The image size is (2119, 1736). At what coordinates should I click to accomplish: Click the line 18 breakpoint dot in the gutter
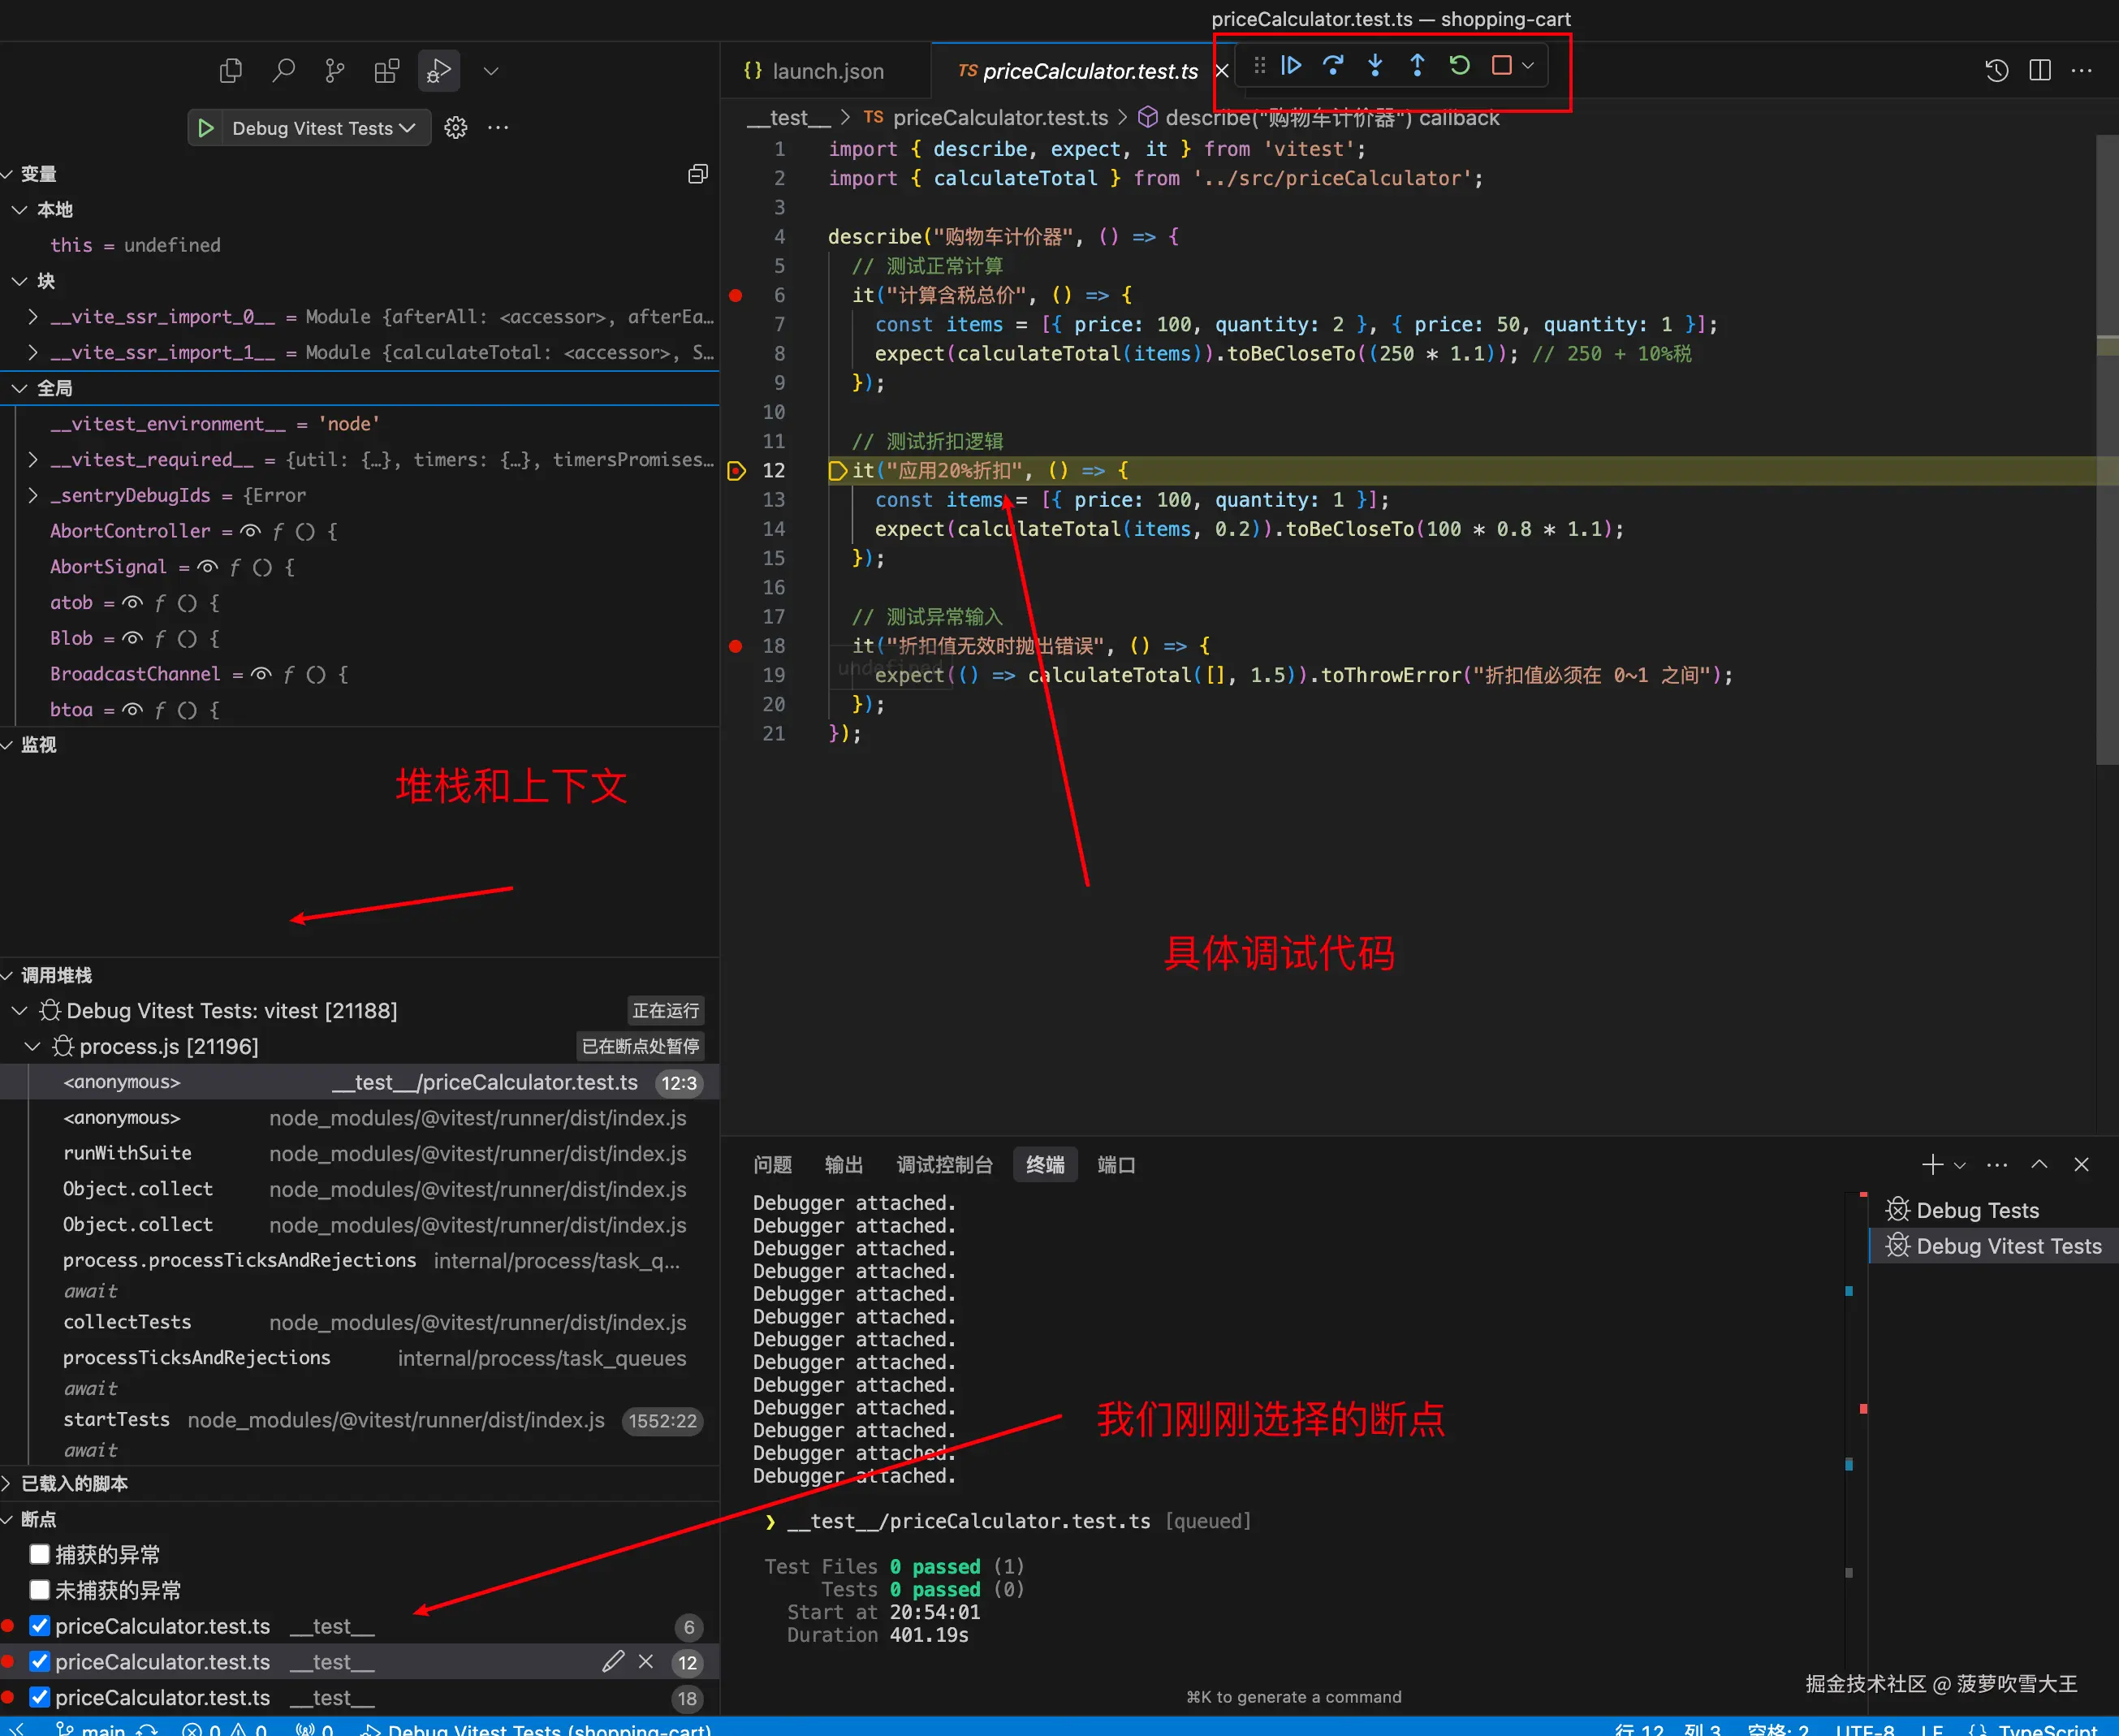pyautogui.click(x=736, y=646)
